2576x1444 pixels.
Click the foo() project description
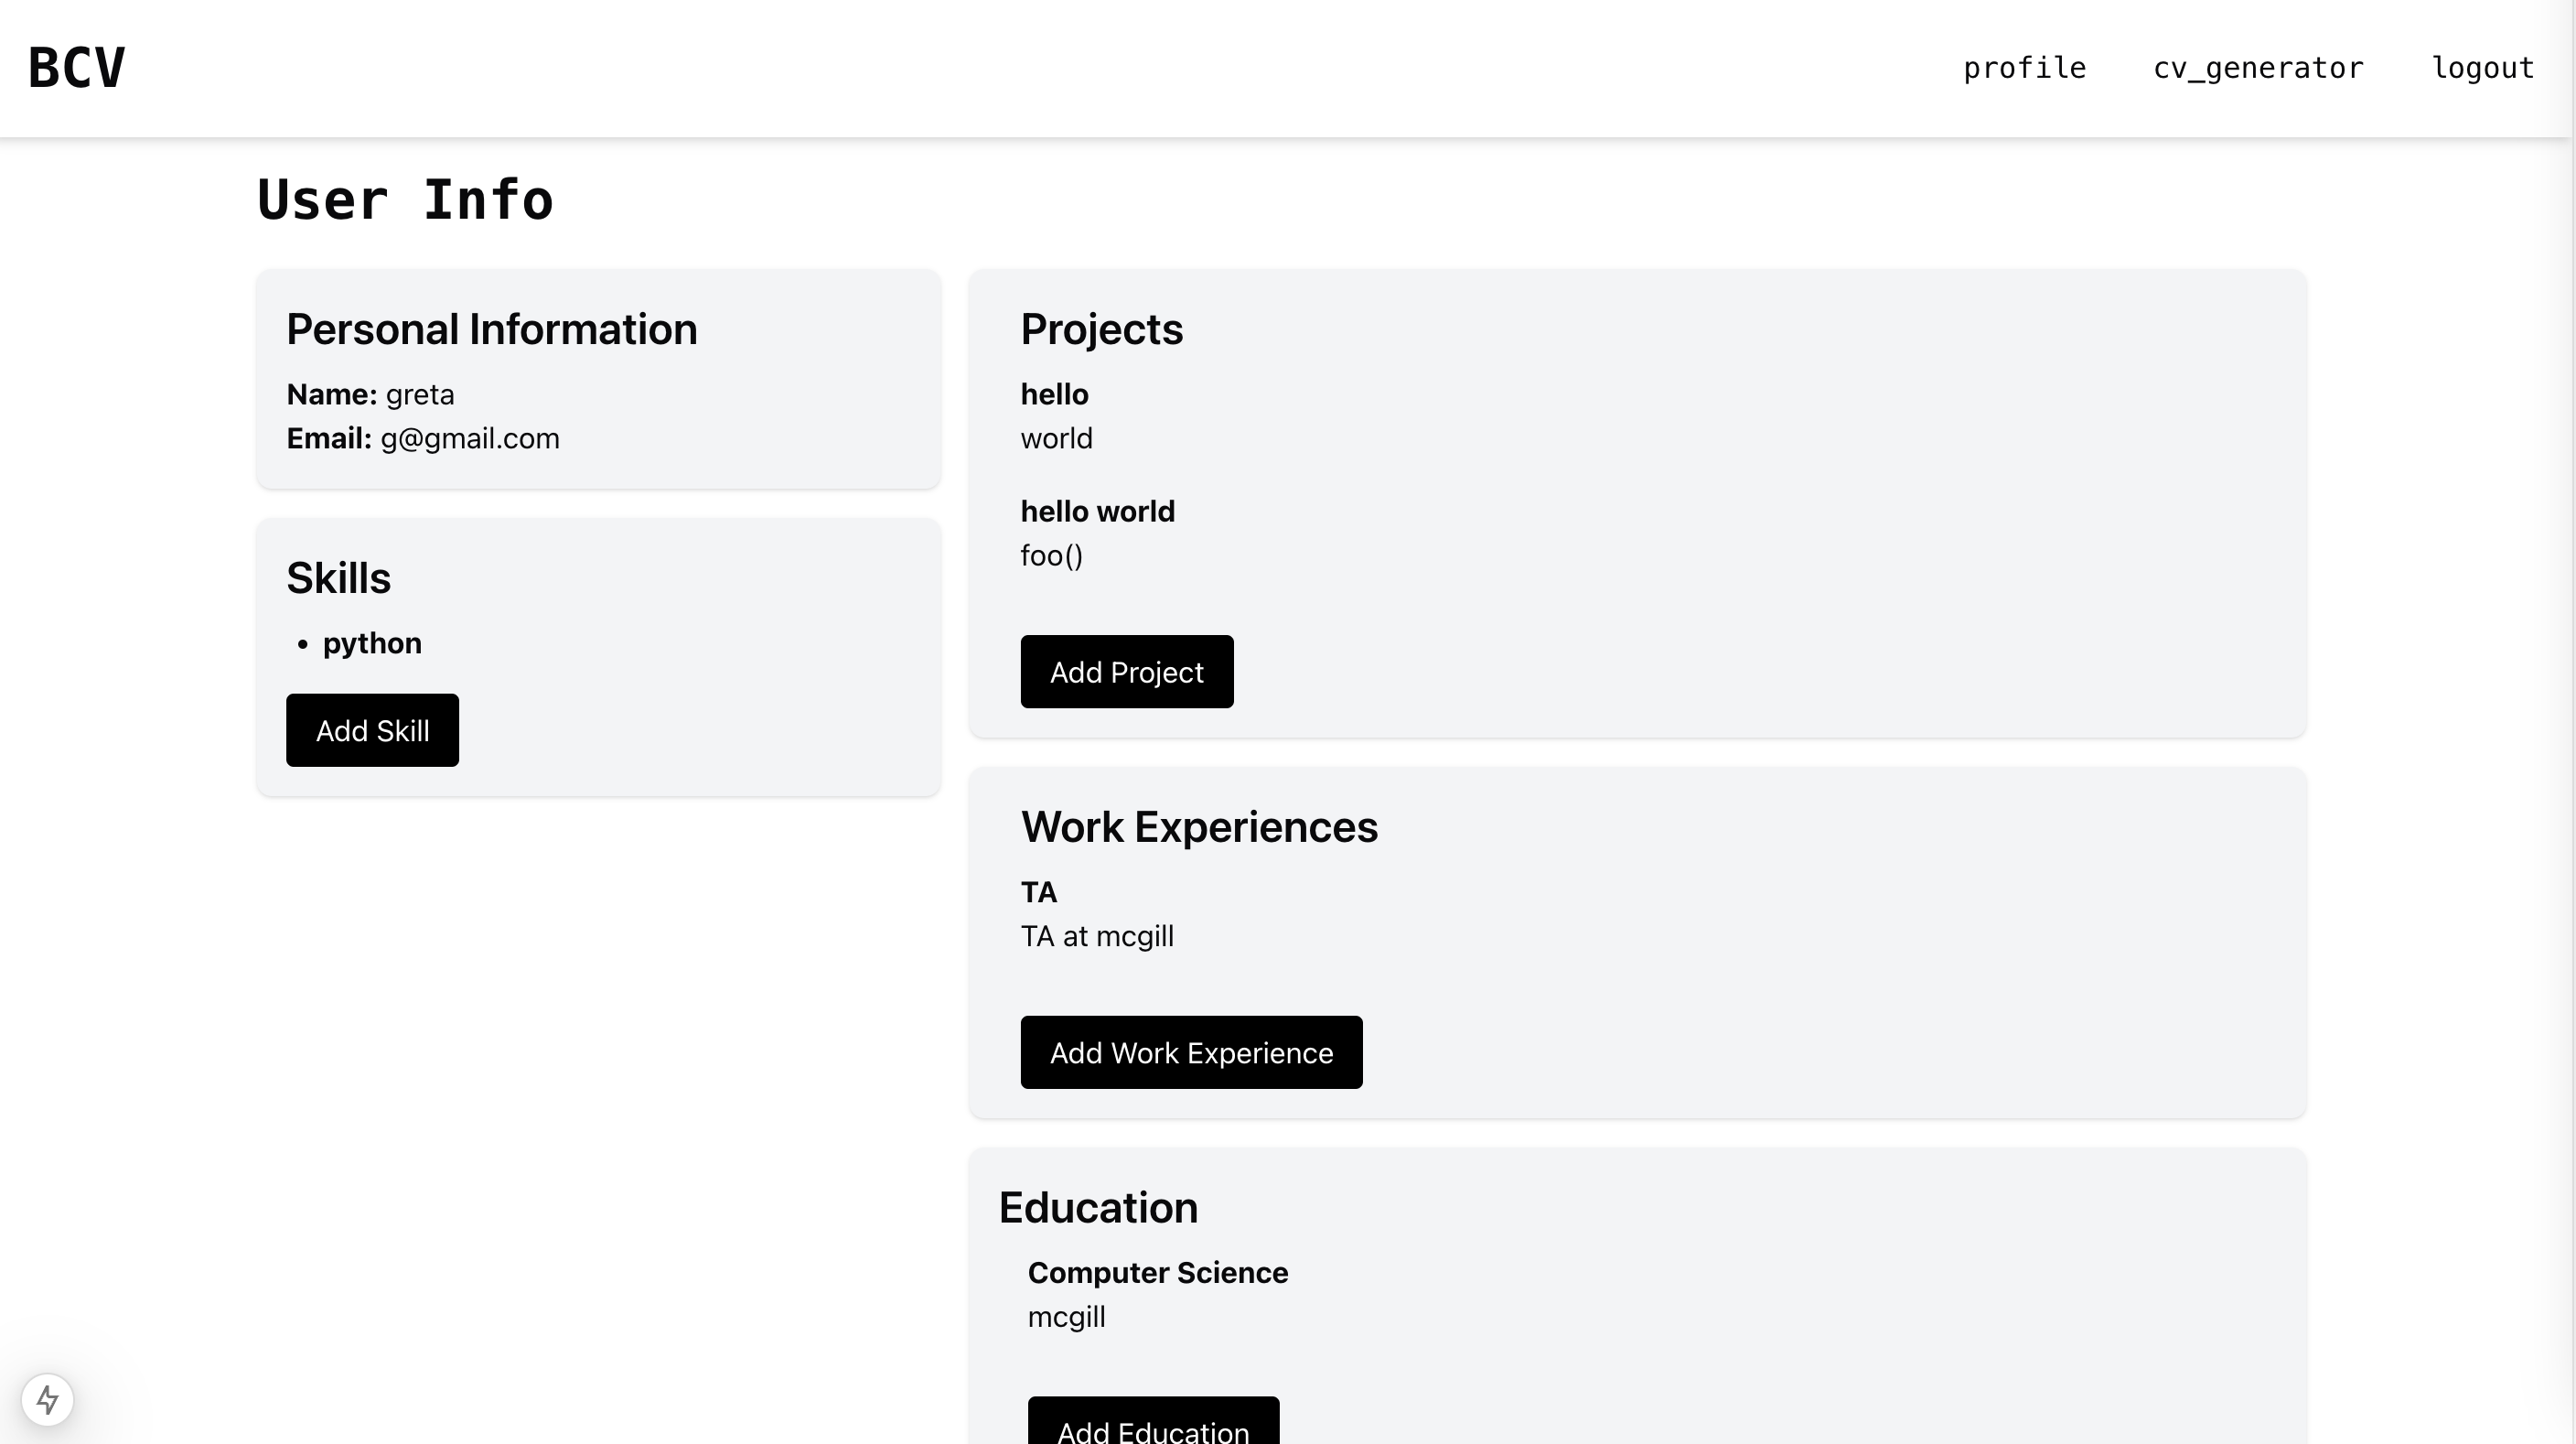[x=1051, y=555]
